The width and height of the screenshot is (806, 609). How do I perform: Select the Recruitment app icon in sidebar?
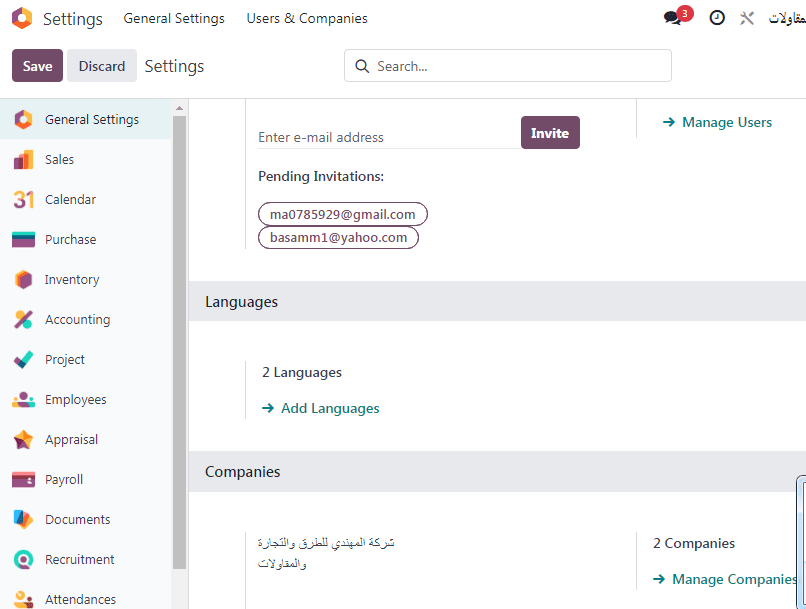pos(24,560)
